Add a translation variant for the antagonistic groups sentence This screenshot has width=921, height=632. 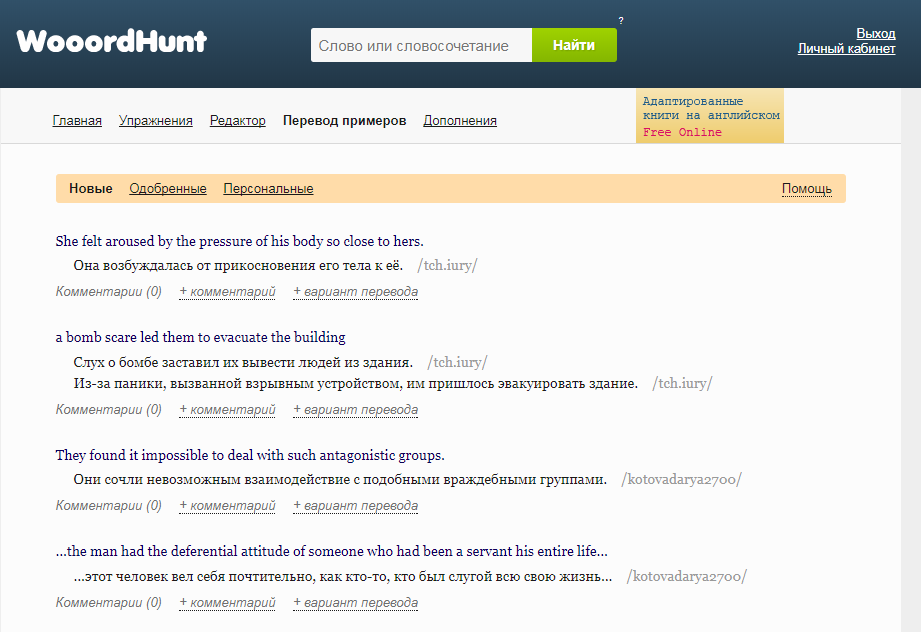354,505
